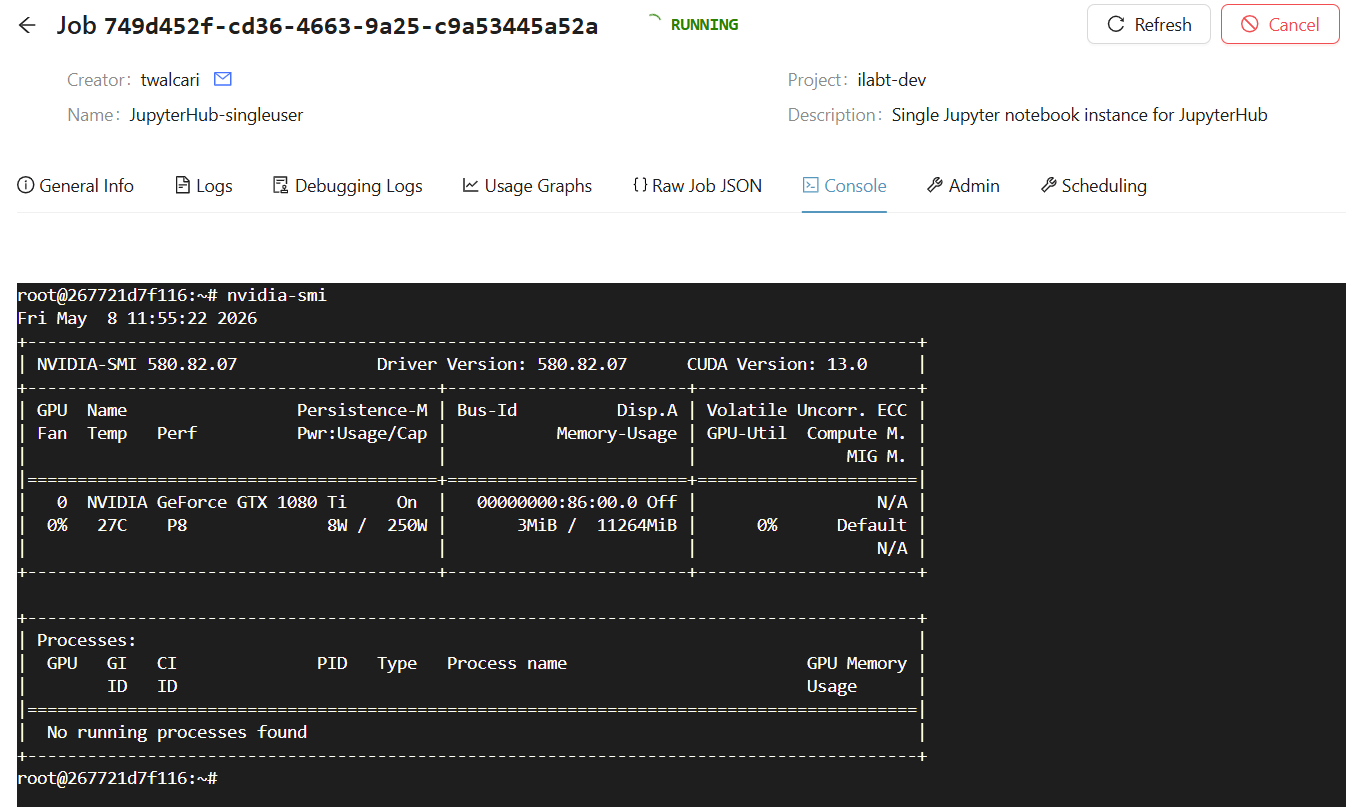
Task: Click the email envelope icon beside twalcari
Action: [x=223, y=79]
